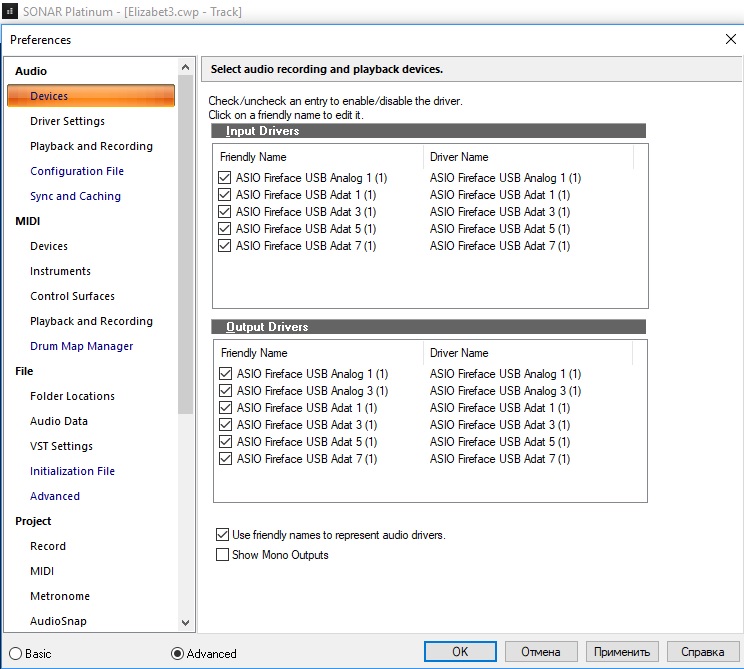Click the MIDI section heading
This screenshot has height=669, width=744.
[28, 221]
